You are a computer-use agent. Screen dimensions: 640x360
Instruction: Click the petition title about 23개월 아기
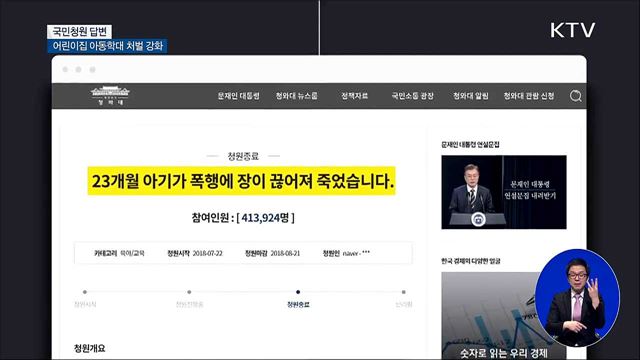(242, 181)
